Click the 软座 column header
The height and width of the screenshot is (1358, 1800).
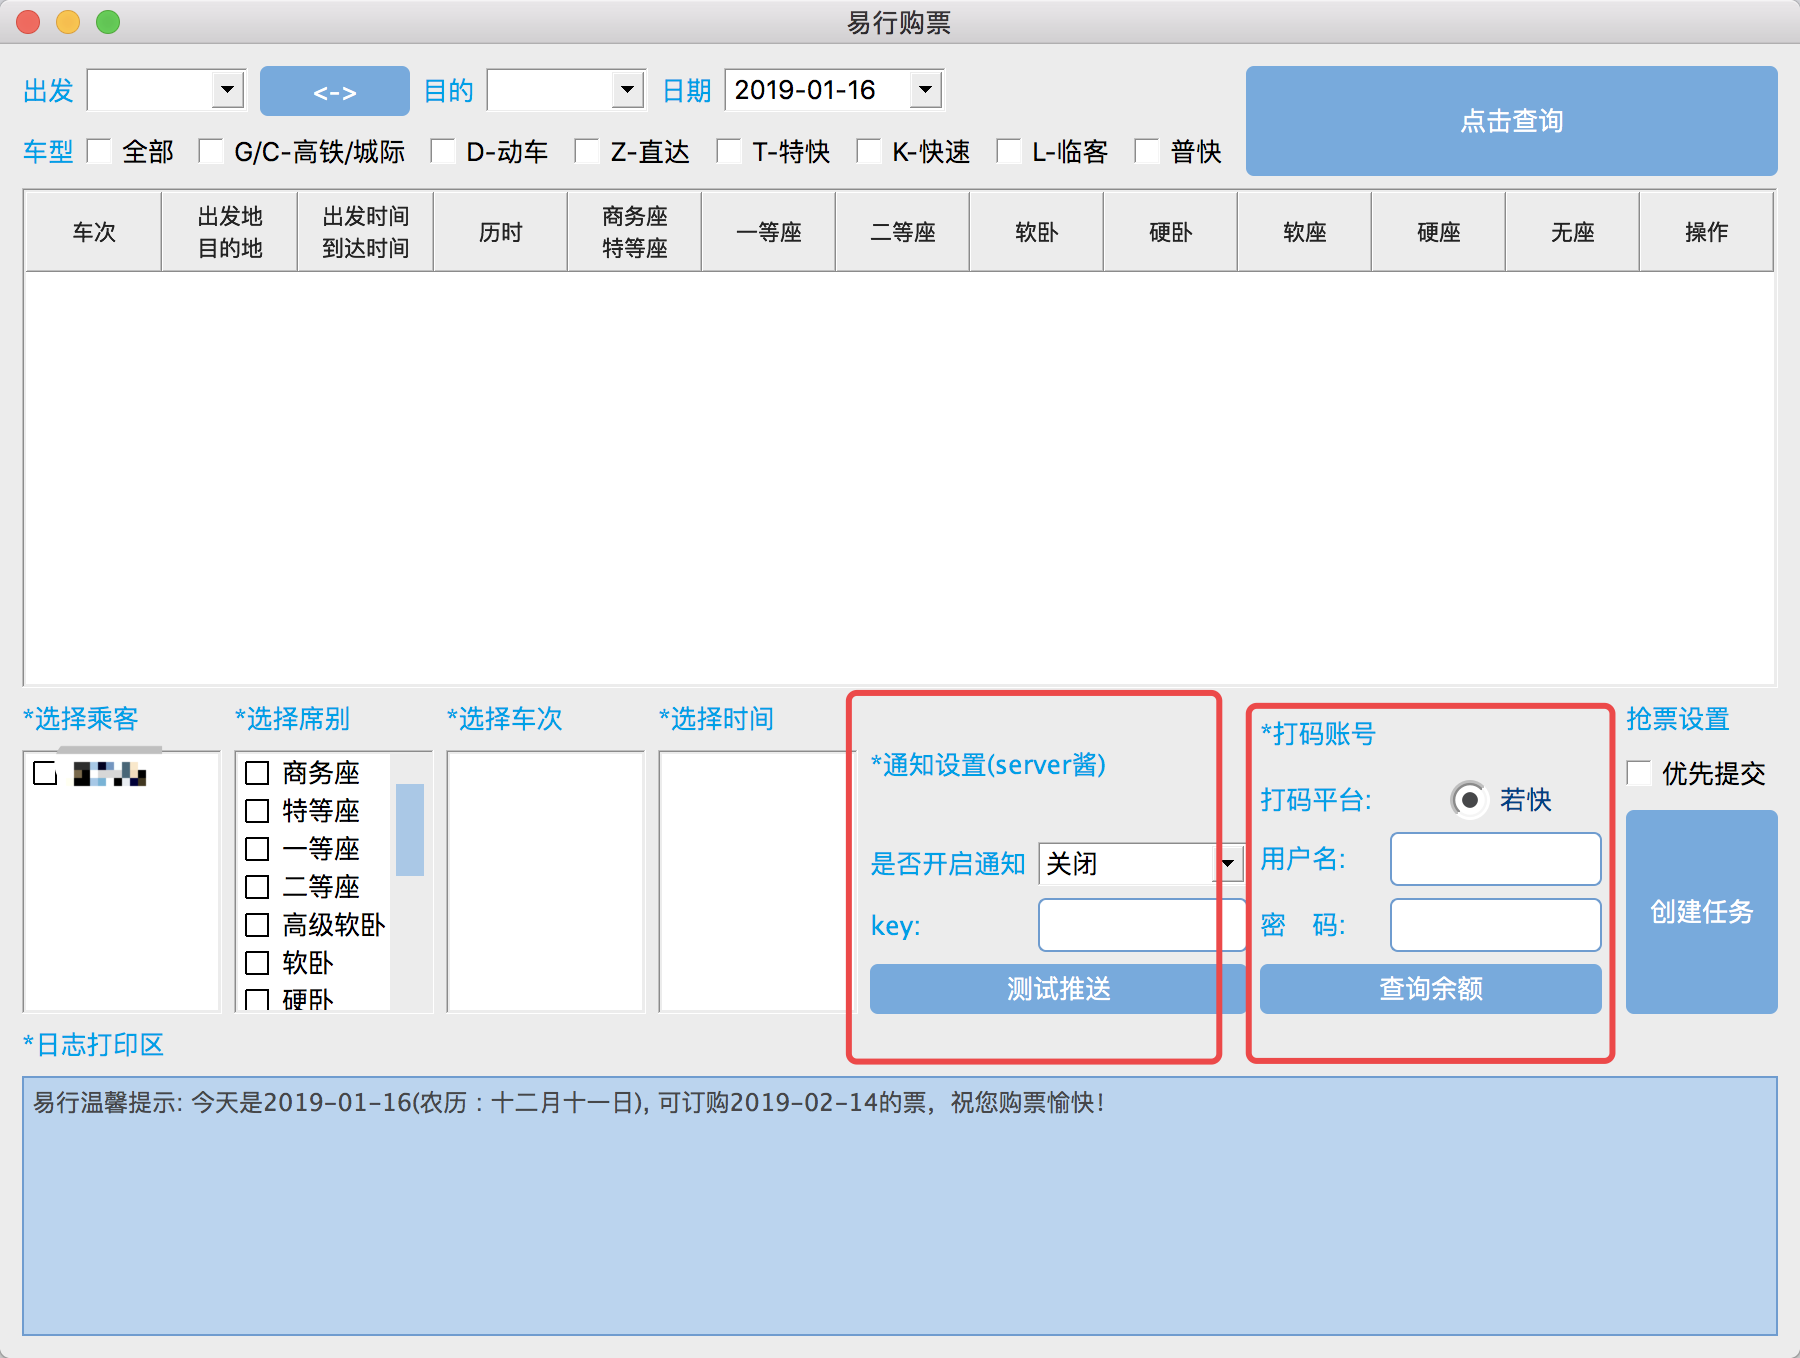1305,232
